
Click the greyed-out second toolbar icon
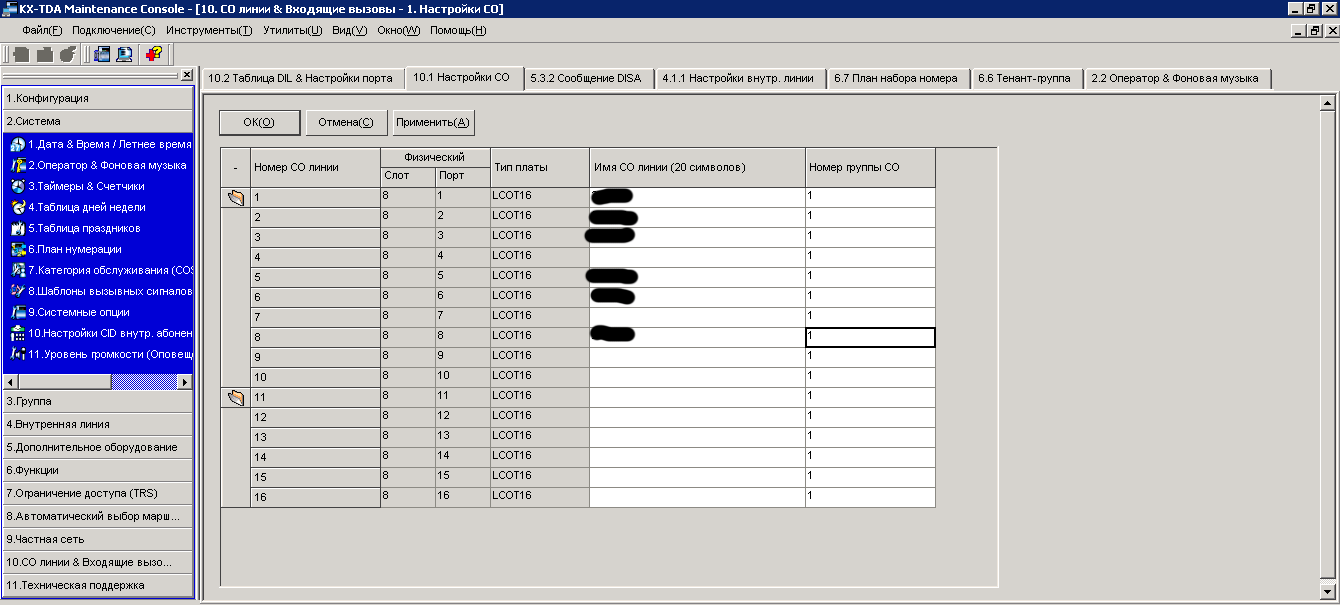point(44,54)
